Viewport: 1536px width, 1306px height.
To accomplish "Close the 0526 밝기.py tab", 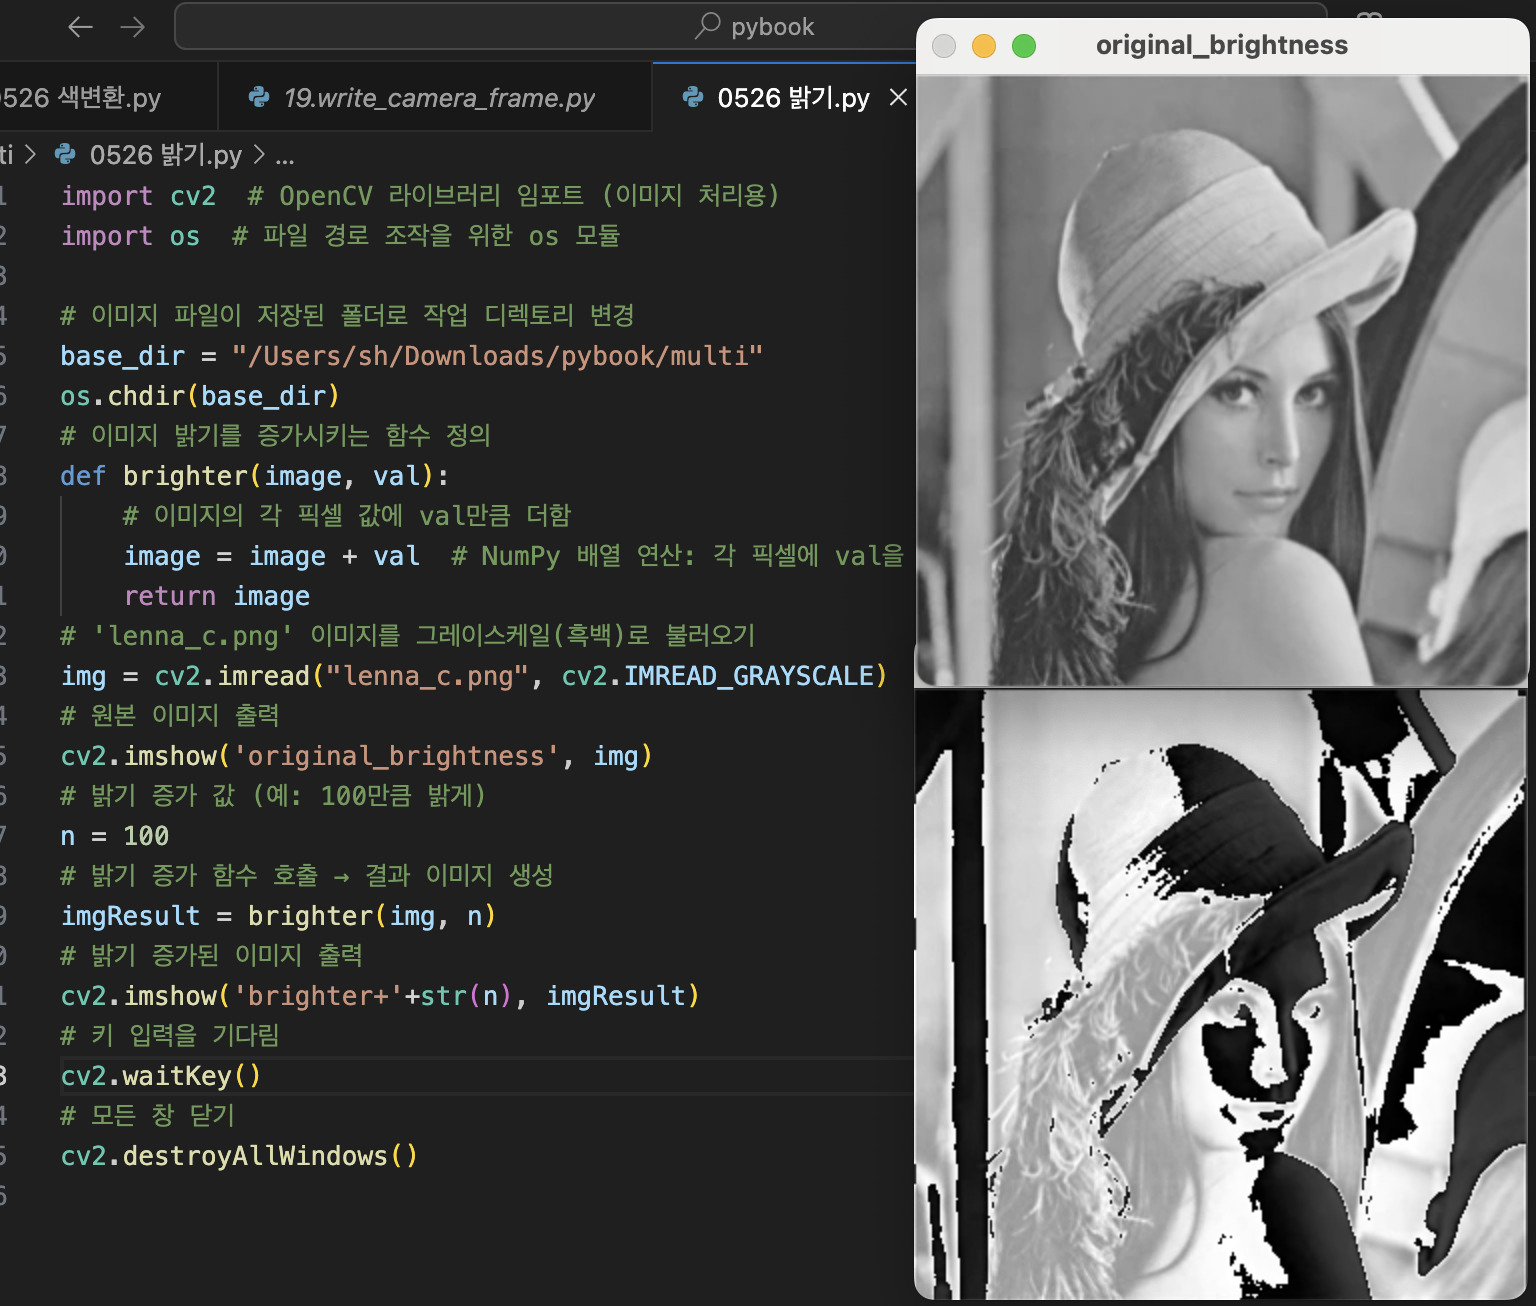I will (898, 97).
